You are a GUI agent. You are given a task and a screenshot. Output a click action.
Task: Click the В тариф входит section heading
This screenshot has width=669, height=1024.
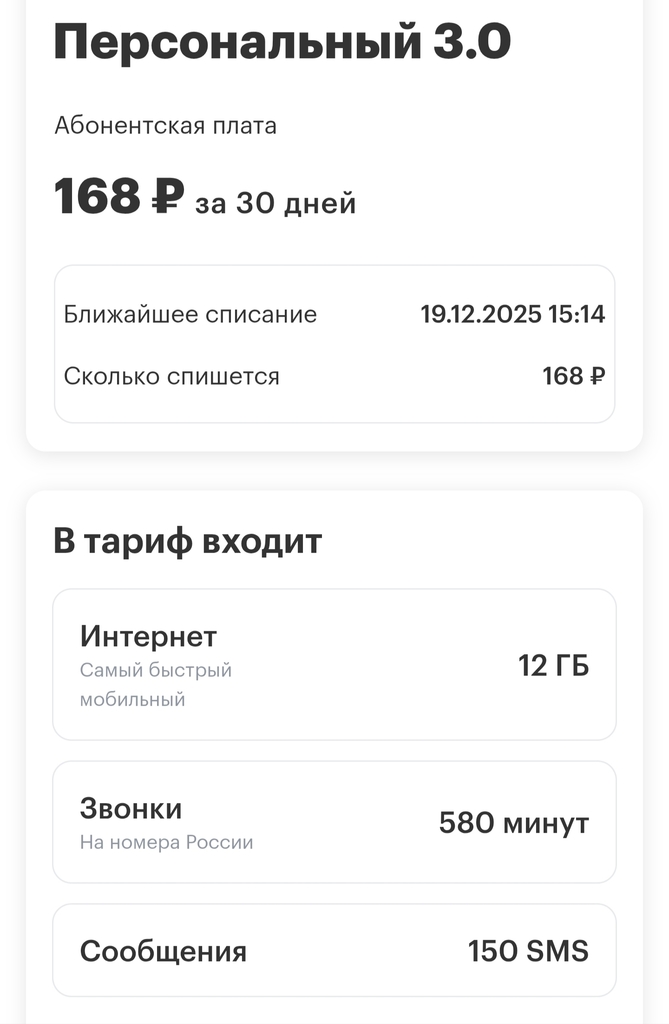(187, 541)
